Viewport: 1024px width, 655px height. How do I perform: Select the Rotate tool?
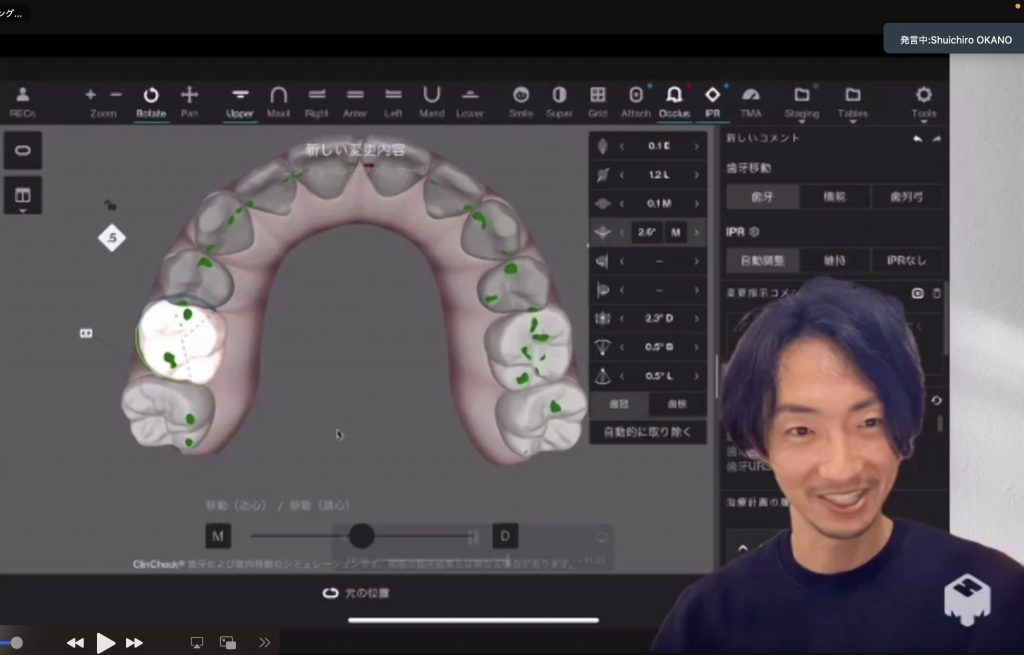151,102
